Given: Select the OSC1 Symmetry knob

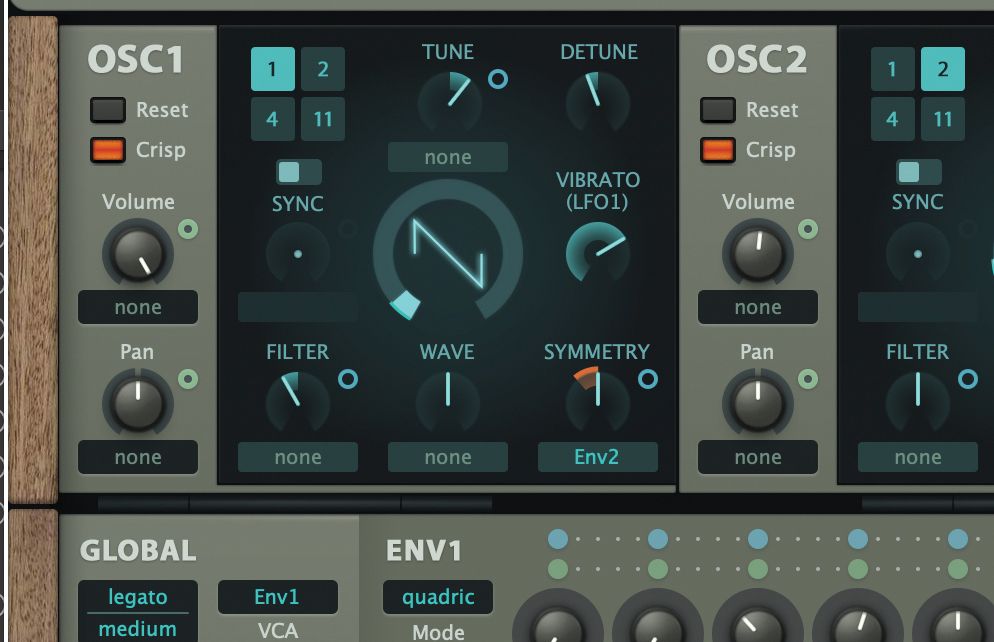Looking at the screenshot, I should 598,398.
